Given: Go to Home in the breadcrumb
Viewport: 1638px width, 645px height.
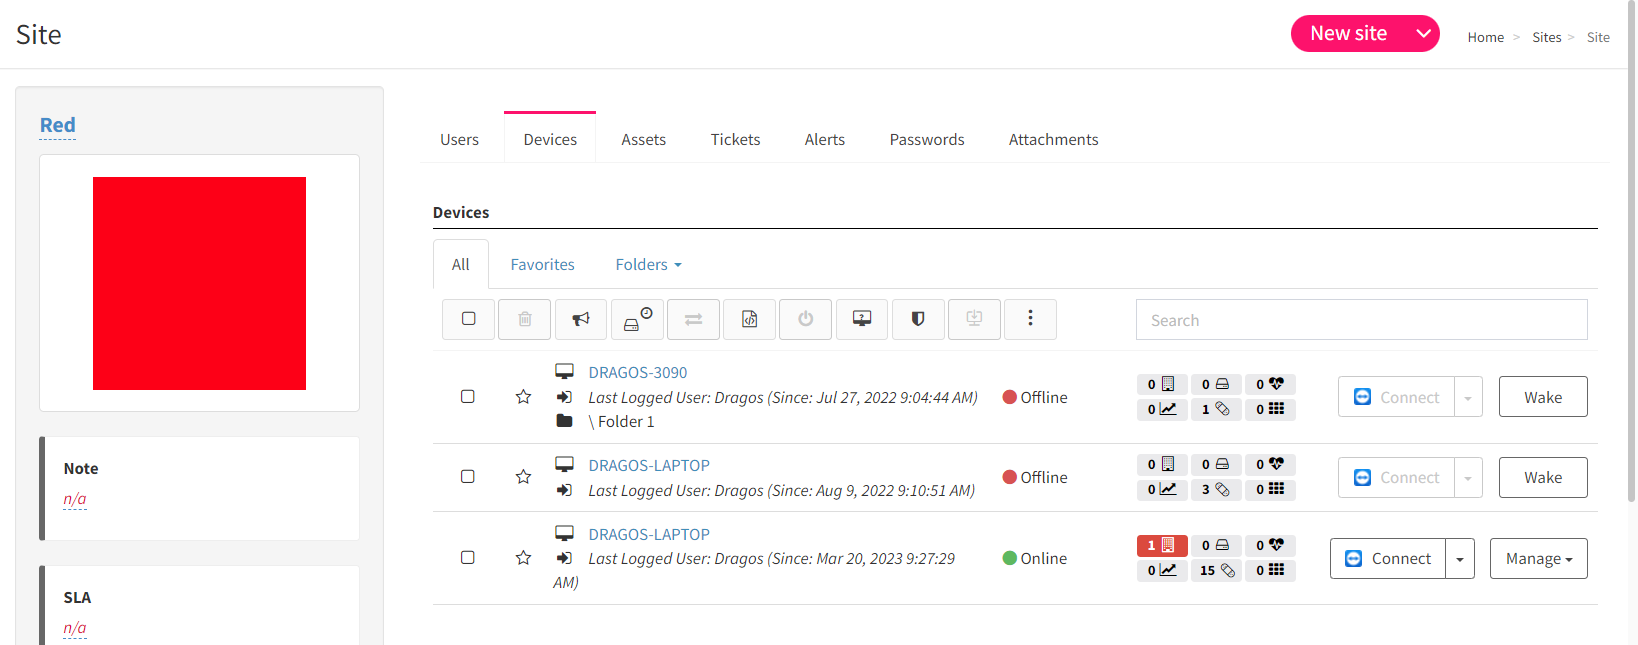Looking at the screenshot, I should [1486, 37].
